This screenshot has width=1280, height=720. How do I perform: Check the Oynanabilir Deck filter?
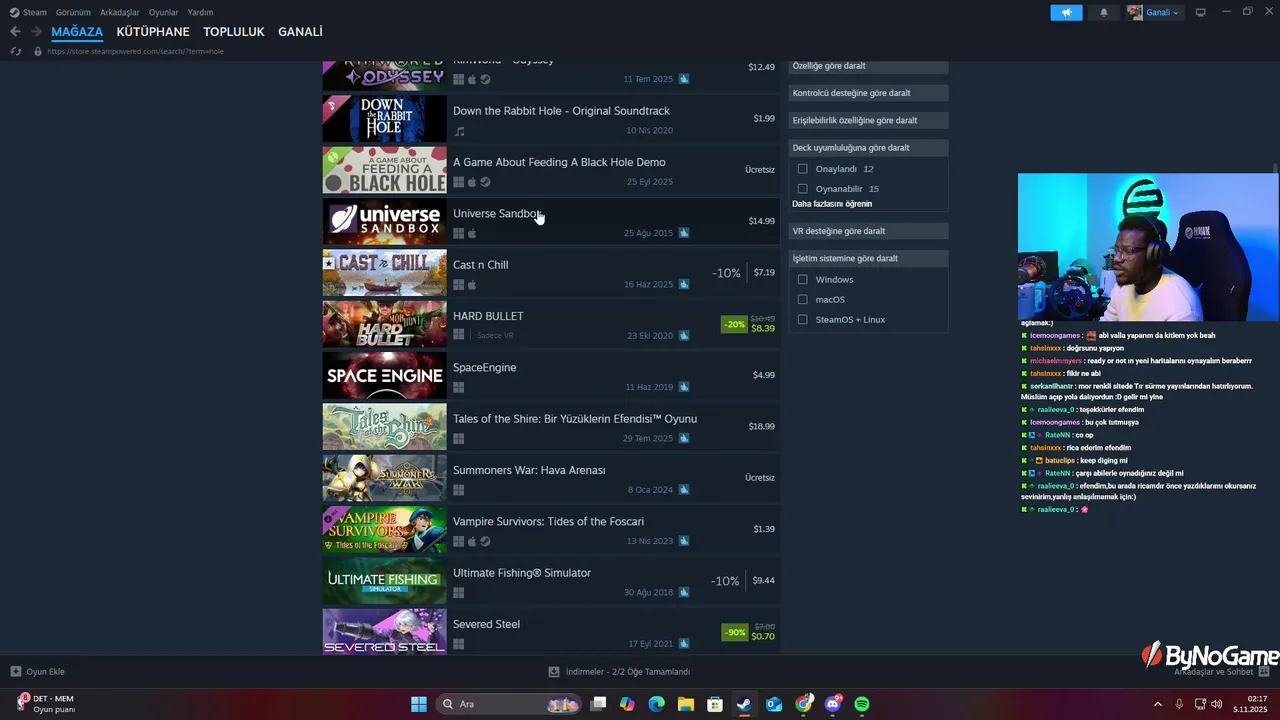click(x=802, y=189)
